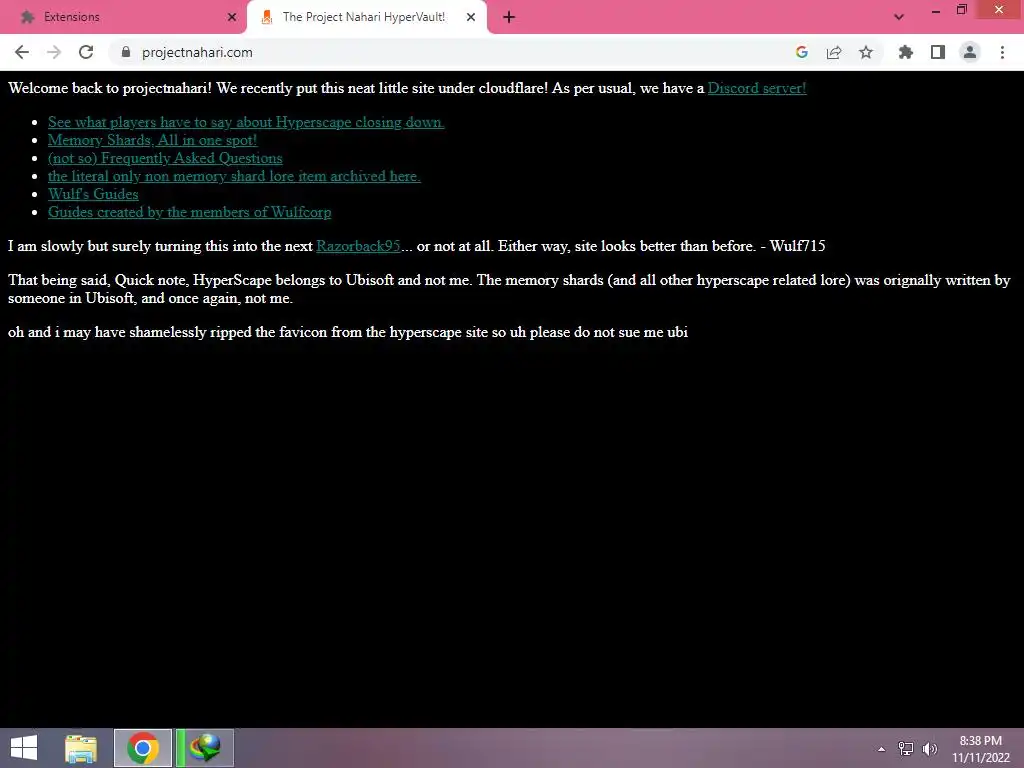
Task: Open a new browser tab
Action: click(509, 18)
